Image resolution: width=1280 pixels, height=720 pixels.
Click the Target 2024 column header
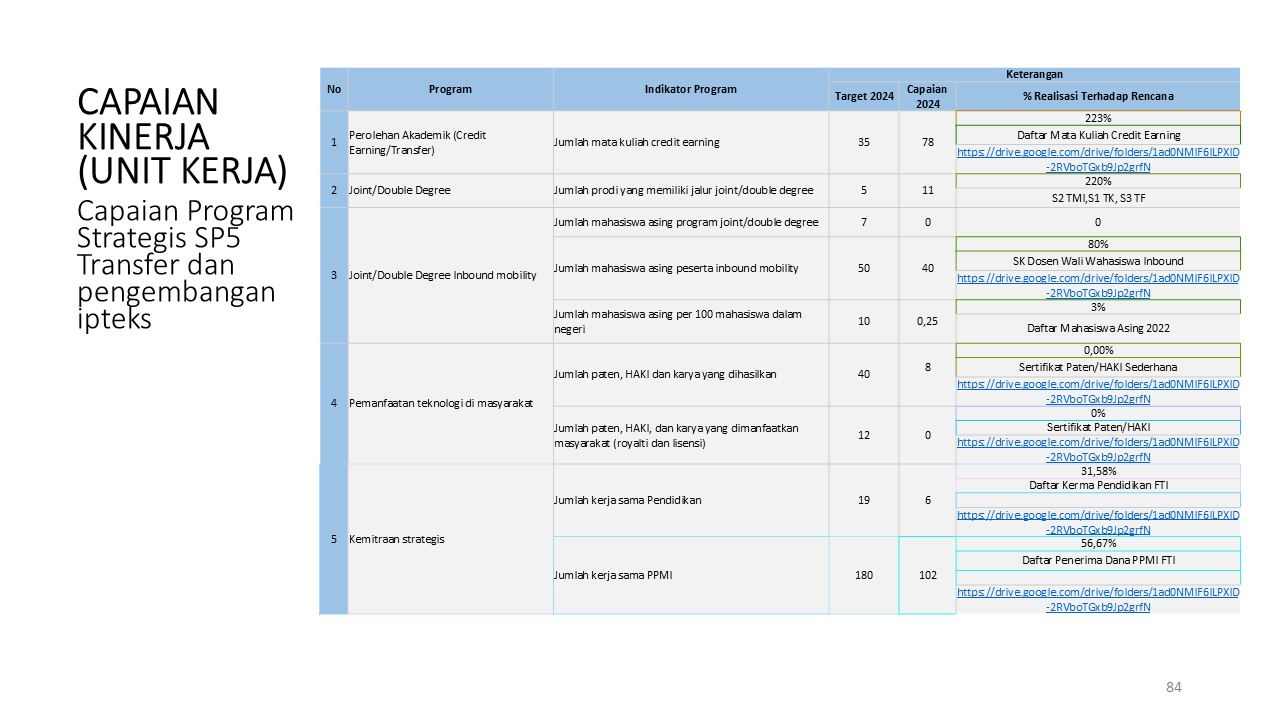(864, 96)
